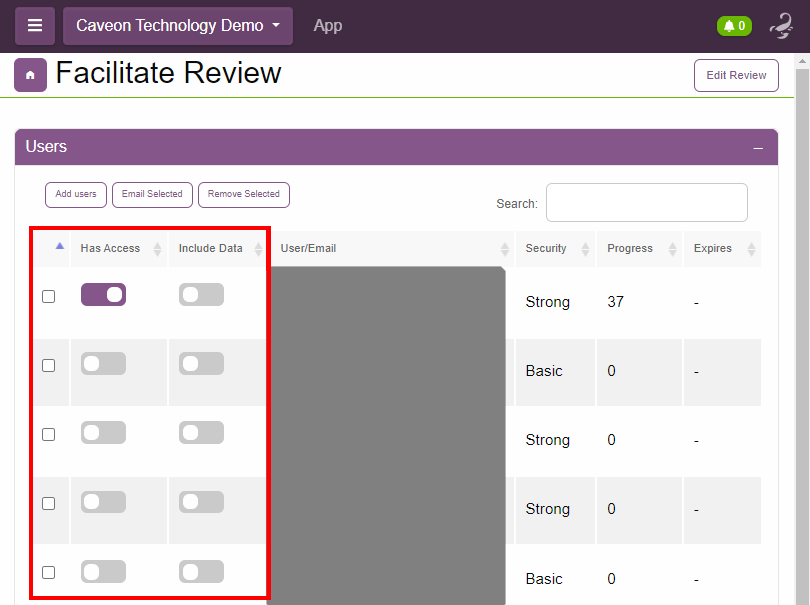Sort by the Has Access column

pos(119,249)
